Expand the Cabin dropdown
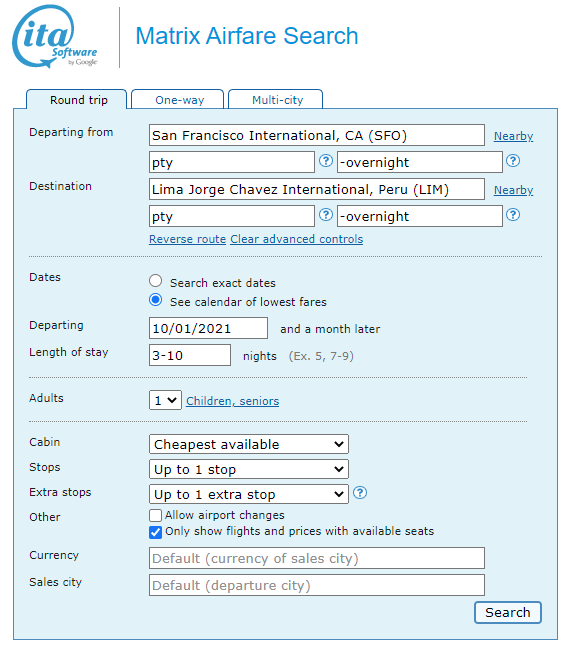The width and height of the screenshot is (576, 661). pos(249,444)
